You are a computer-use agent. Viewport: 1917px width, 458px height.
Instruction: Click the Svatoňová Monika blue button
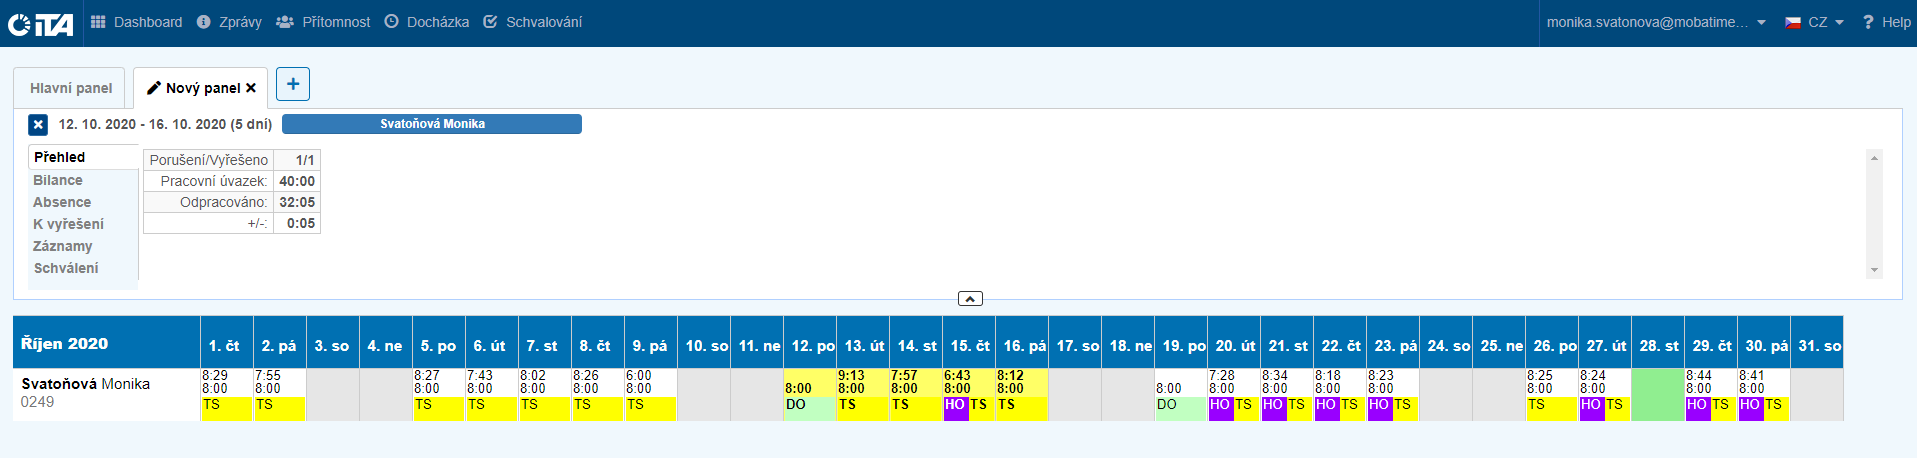(x=432, y=124)
